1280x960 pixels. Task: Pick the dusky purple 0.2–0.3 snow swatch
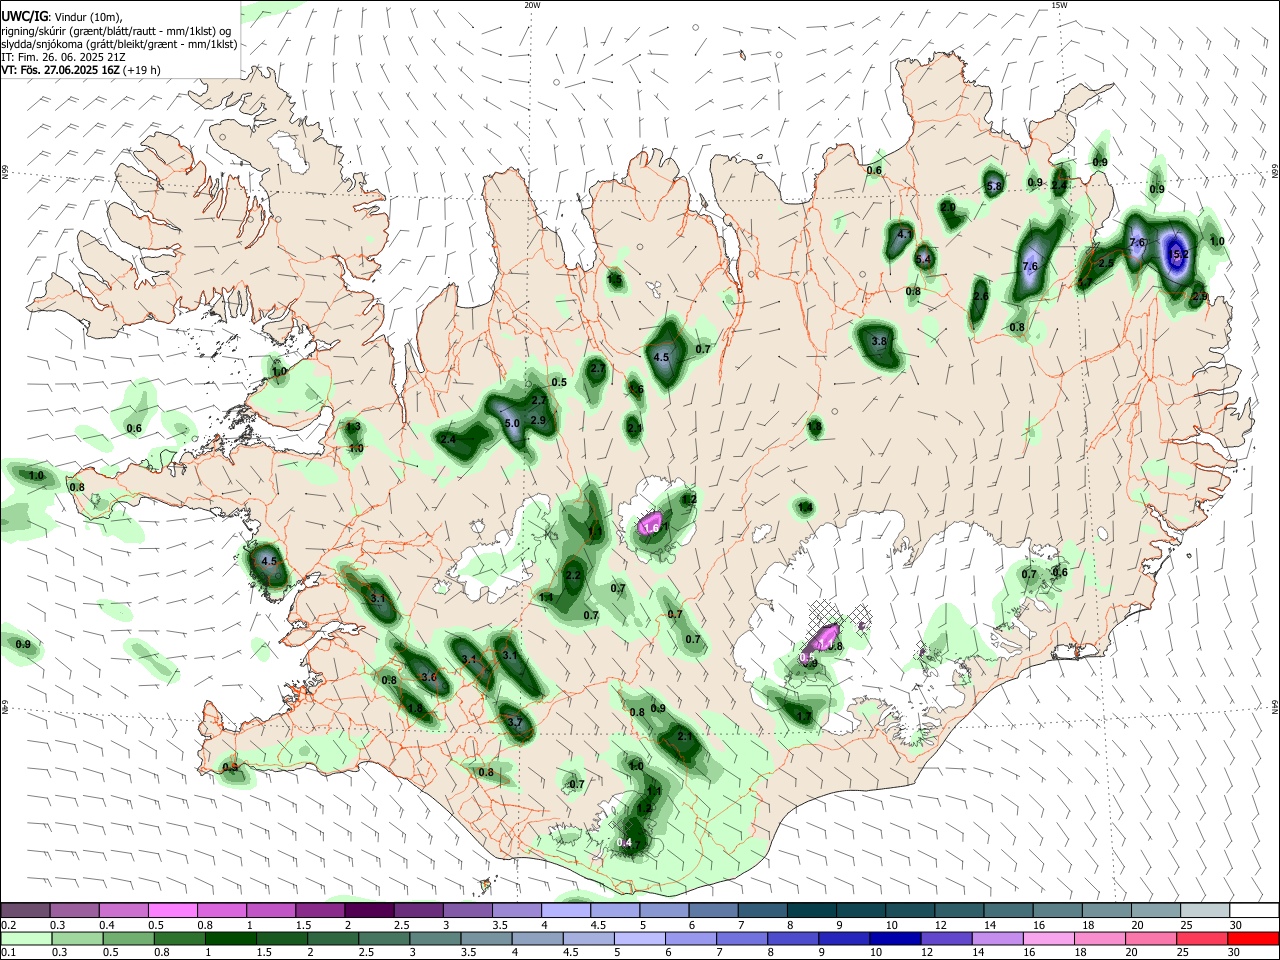pos(25,910)
